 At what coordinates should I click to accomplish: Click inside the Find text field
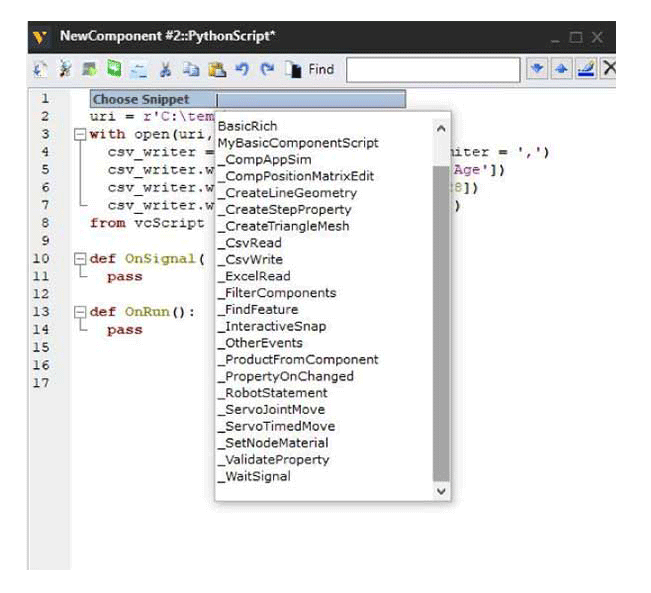tap(432, 69)
